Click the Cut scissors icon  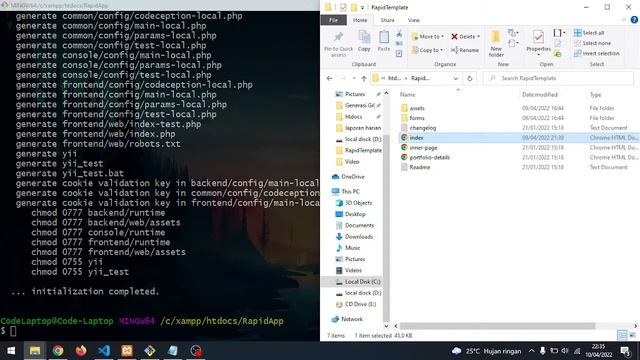coord(399,33)
